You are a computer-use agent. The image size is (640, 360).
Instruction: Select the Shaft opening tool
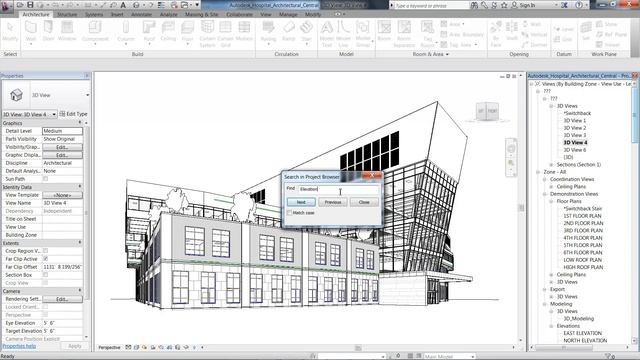pos(511,31)
